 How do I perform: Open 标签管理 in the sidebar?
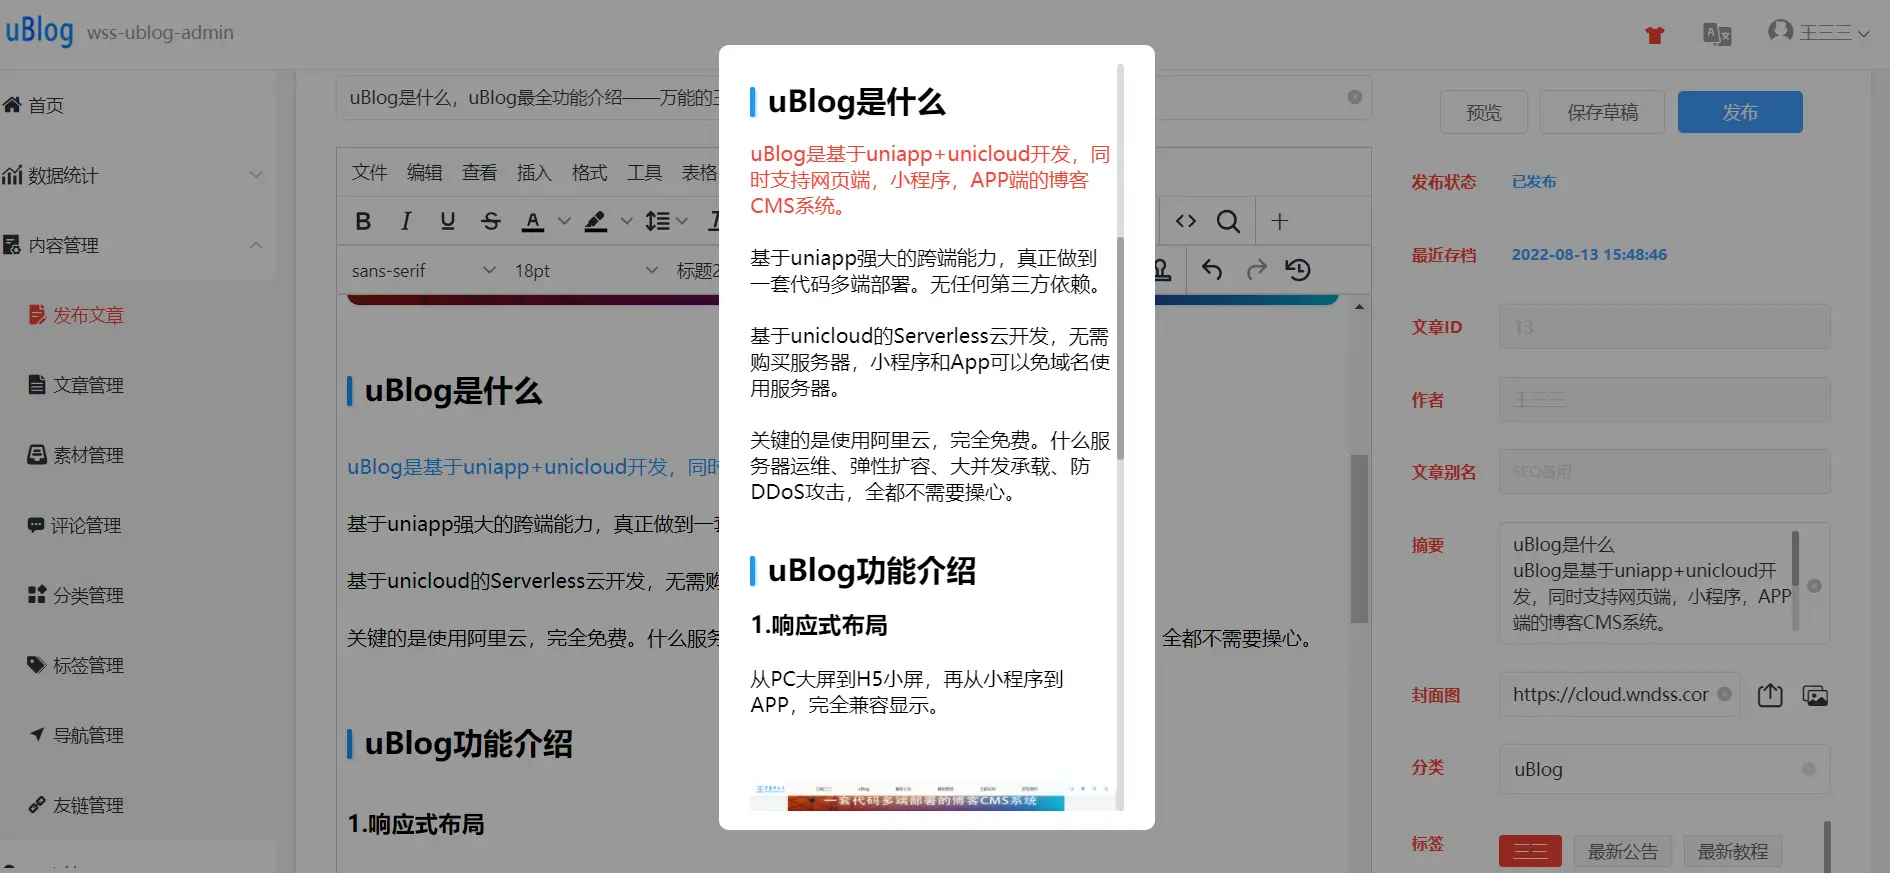138,665
